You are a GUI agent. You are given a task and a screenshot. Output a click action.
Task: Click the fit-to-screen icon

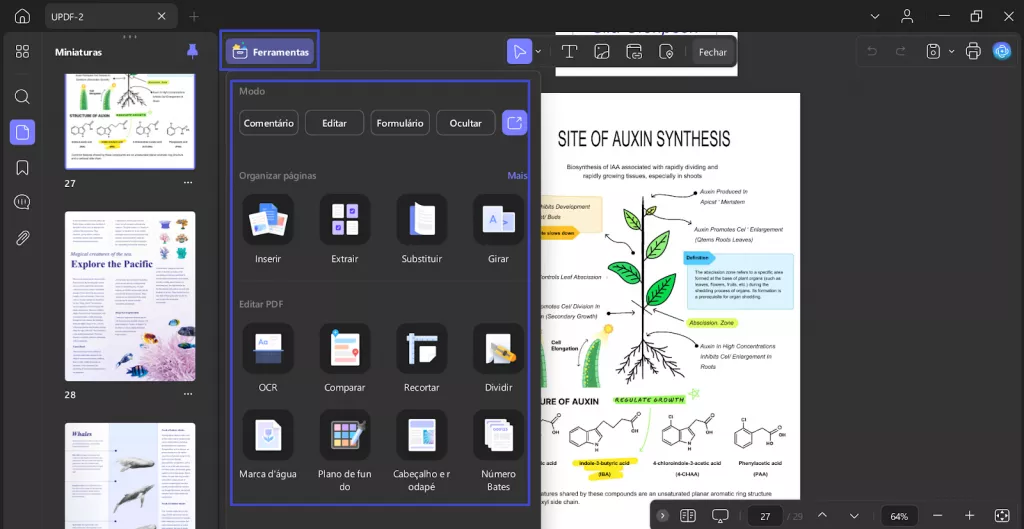click(1002, 516)
